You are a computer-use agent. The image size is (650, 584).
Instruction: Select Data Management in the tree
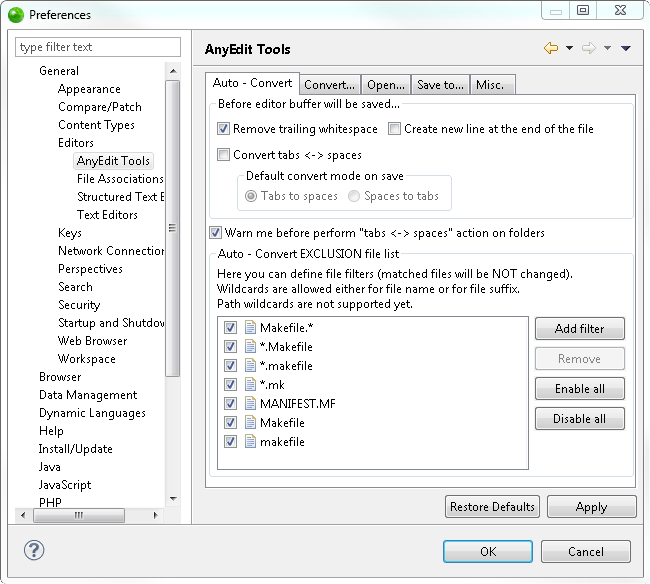88,395
